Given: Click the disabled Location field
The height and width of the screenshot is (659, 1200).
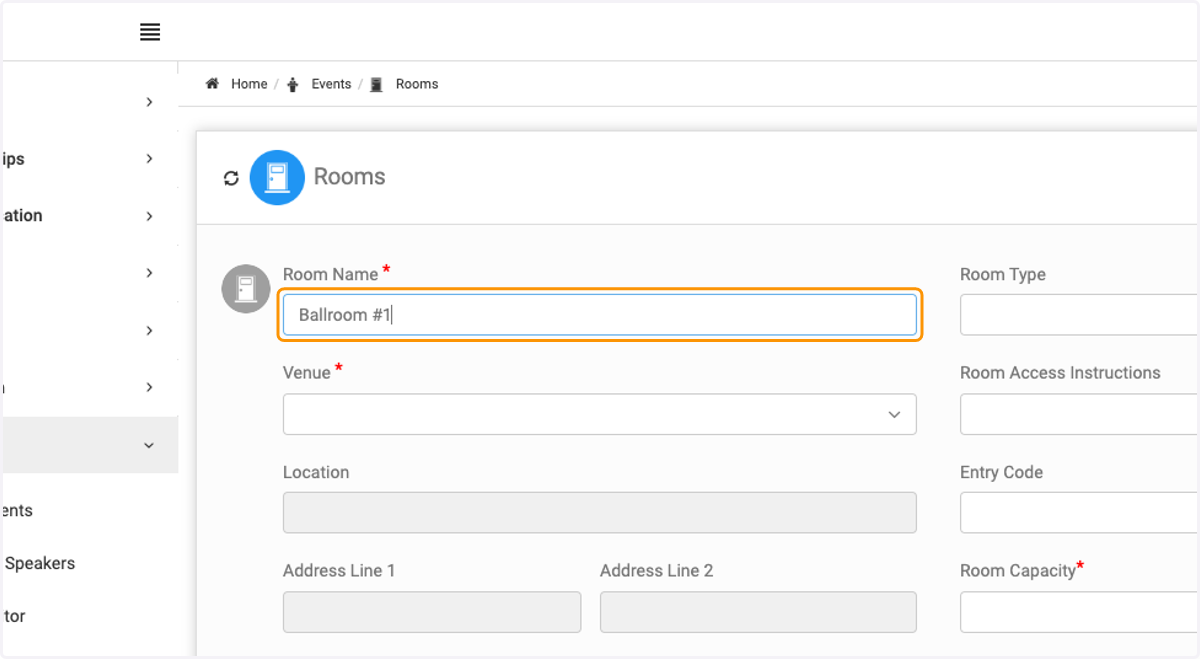Looking at the screenshot, I should click(x=600, y=512).
